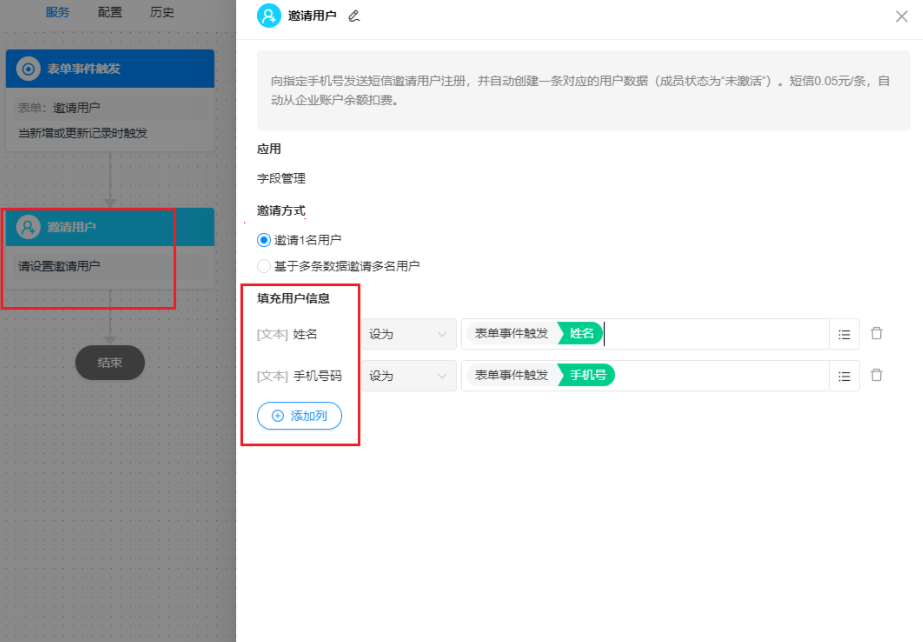The height and width of the screenshot is (642, 923).
Task: Enable the multi-user invite radio option
Action: click(263, 265)
